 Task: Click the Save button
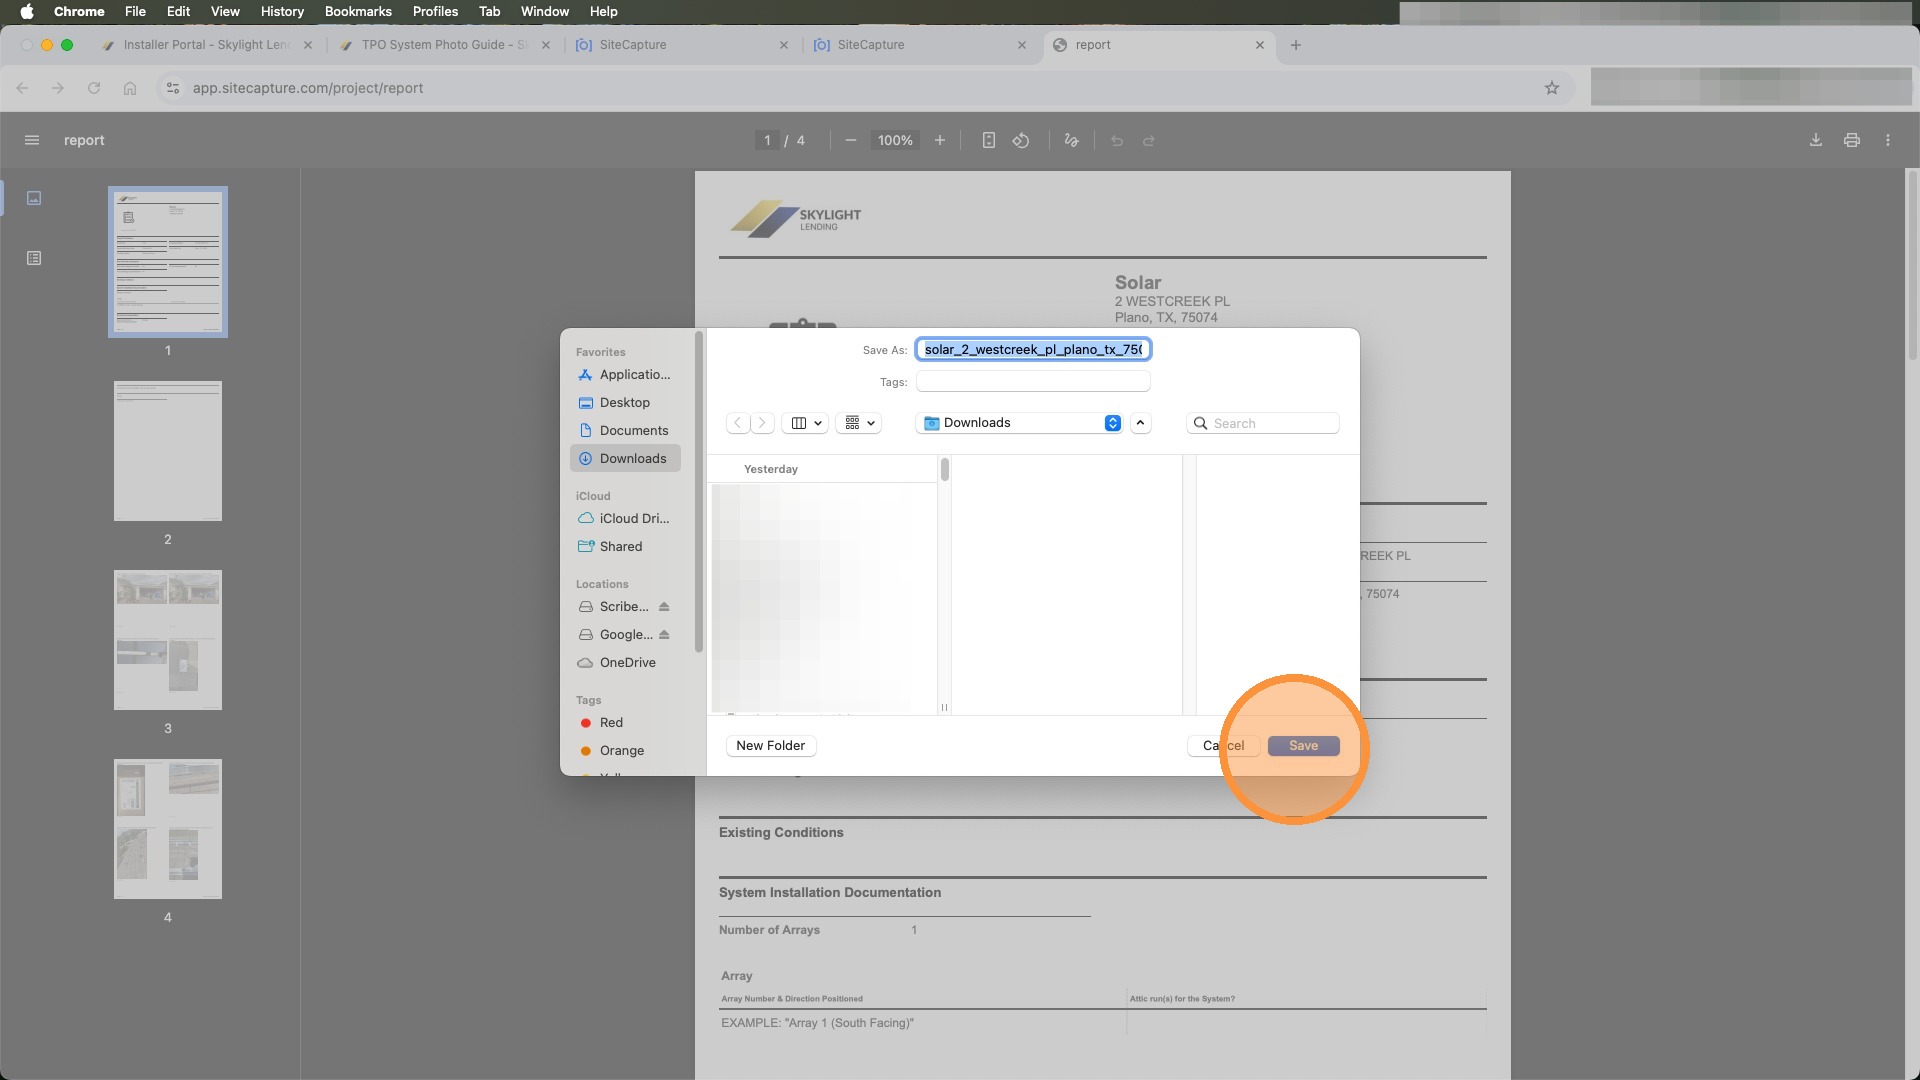(1303, 746)
